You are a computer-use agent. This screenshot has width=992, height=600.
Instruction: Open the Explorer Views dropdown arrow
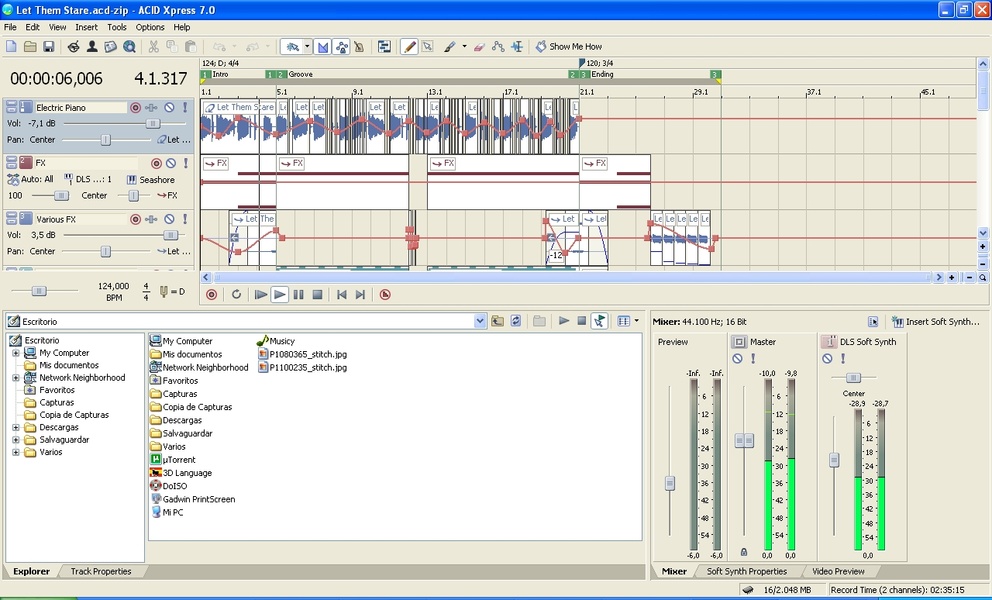[x=636, y=322]
